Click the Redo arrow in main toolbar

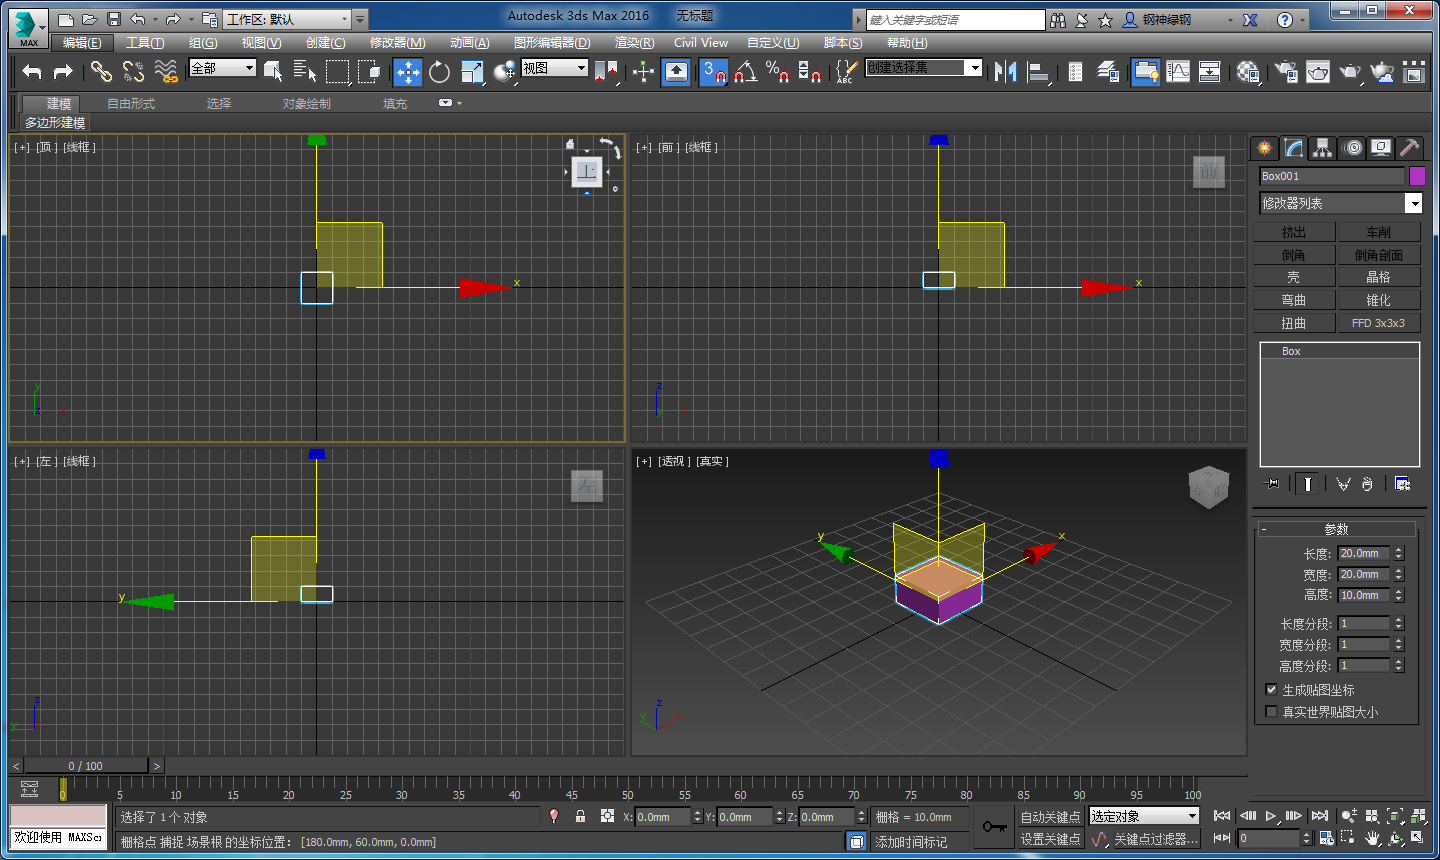63,71
